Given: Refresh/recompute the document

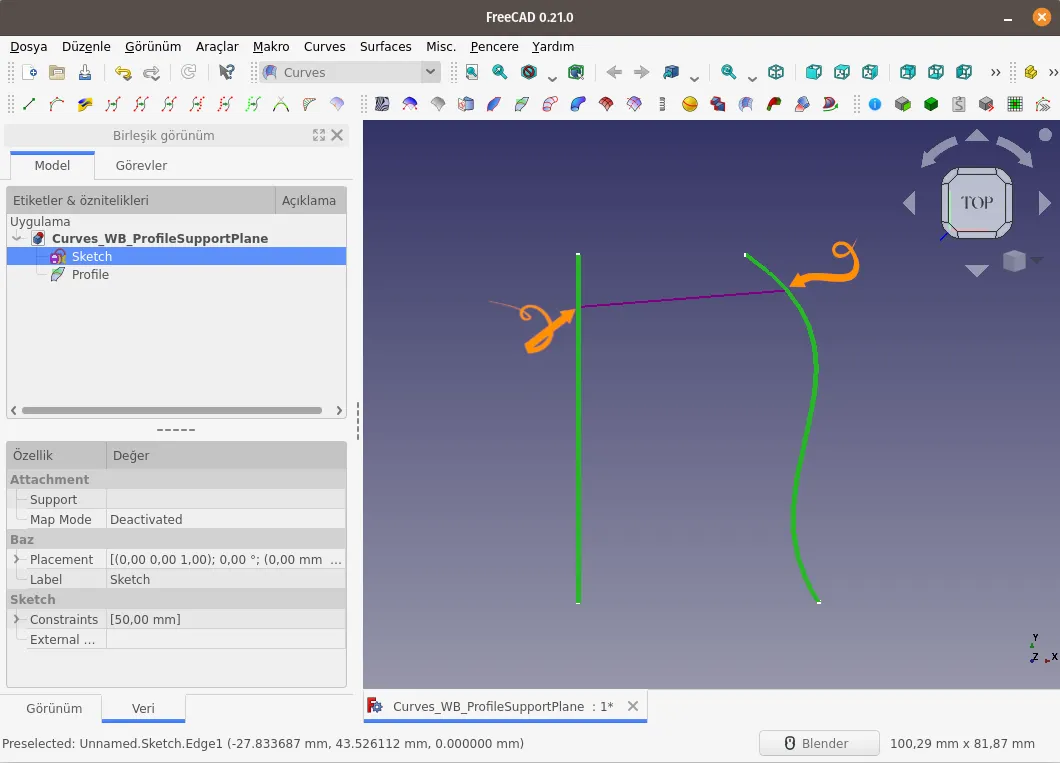Looking at the screenshot, I should [x=189, y=72].
